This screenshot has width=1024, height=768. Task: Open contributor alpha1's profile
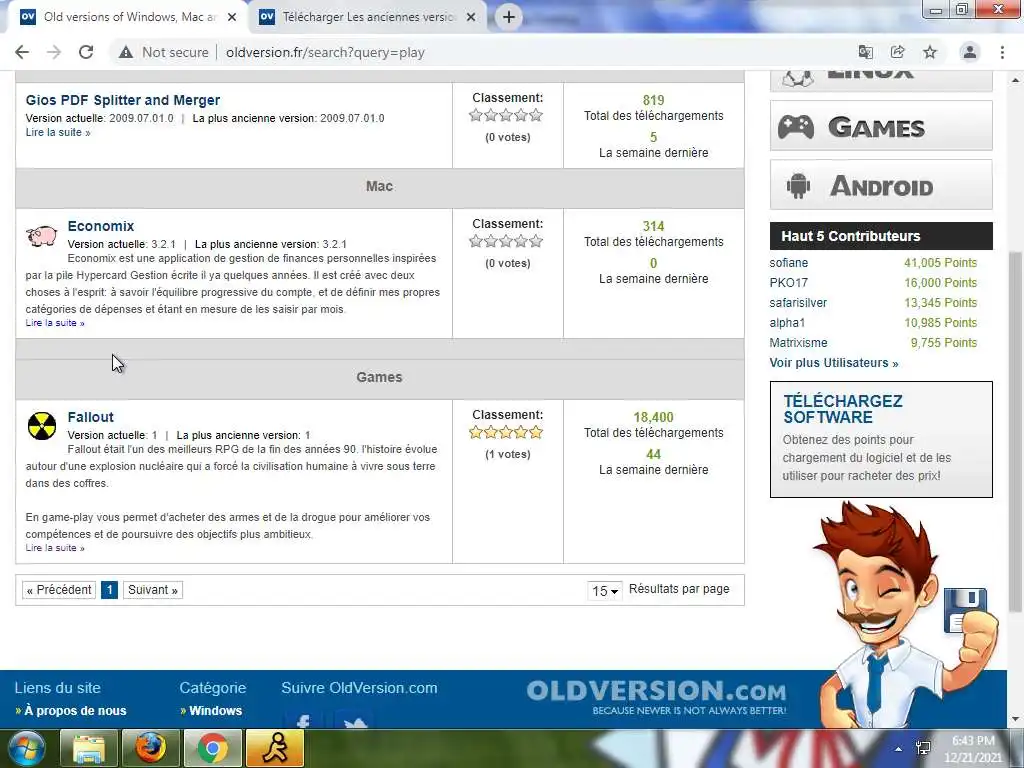coord(788,323)
